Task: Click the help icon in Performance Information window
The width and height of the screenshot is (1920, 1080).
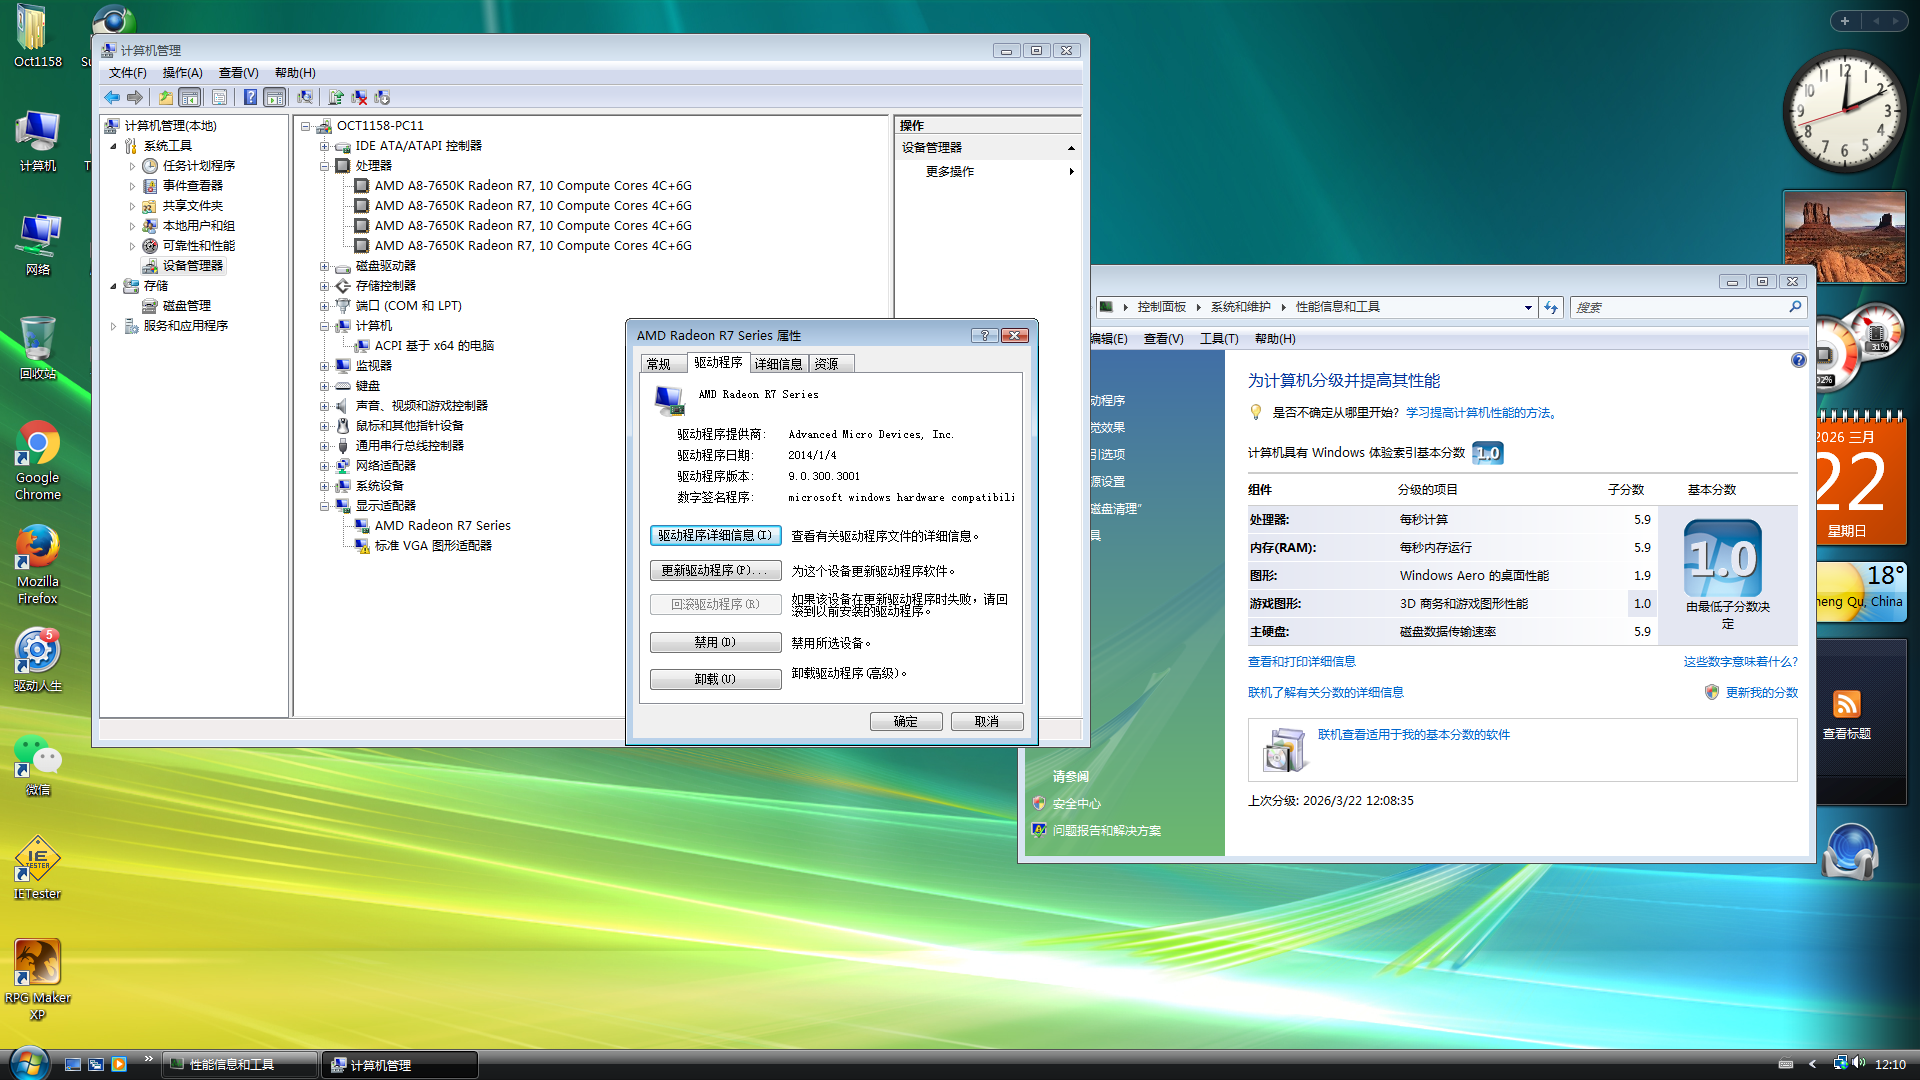Action: [1798, 360]
